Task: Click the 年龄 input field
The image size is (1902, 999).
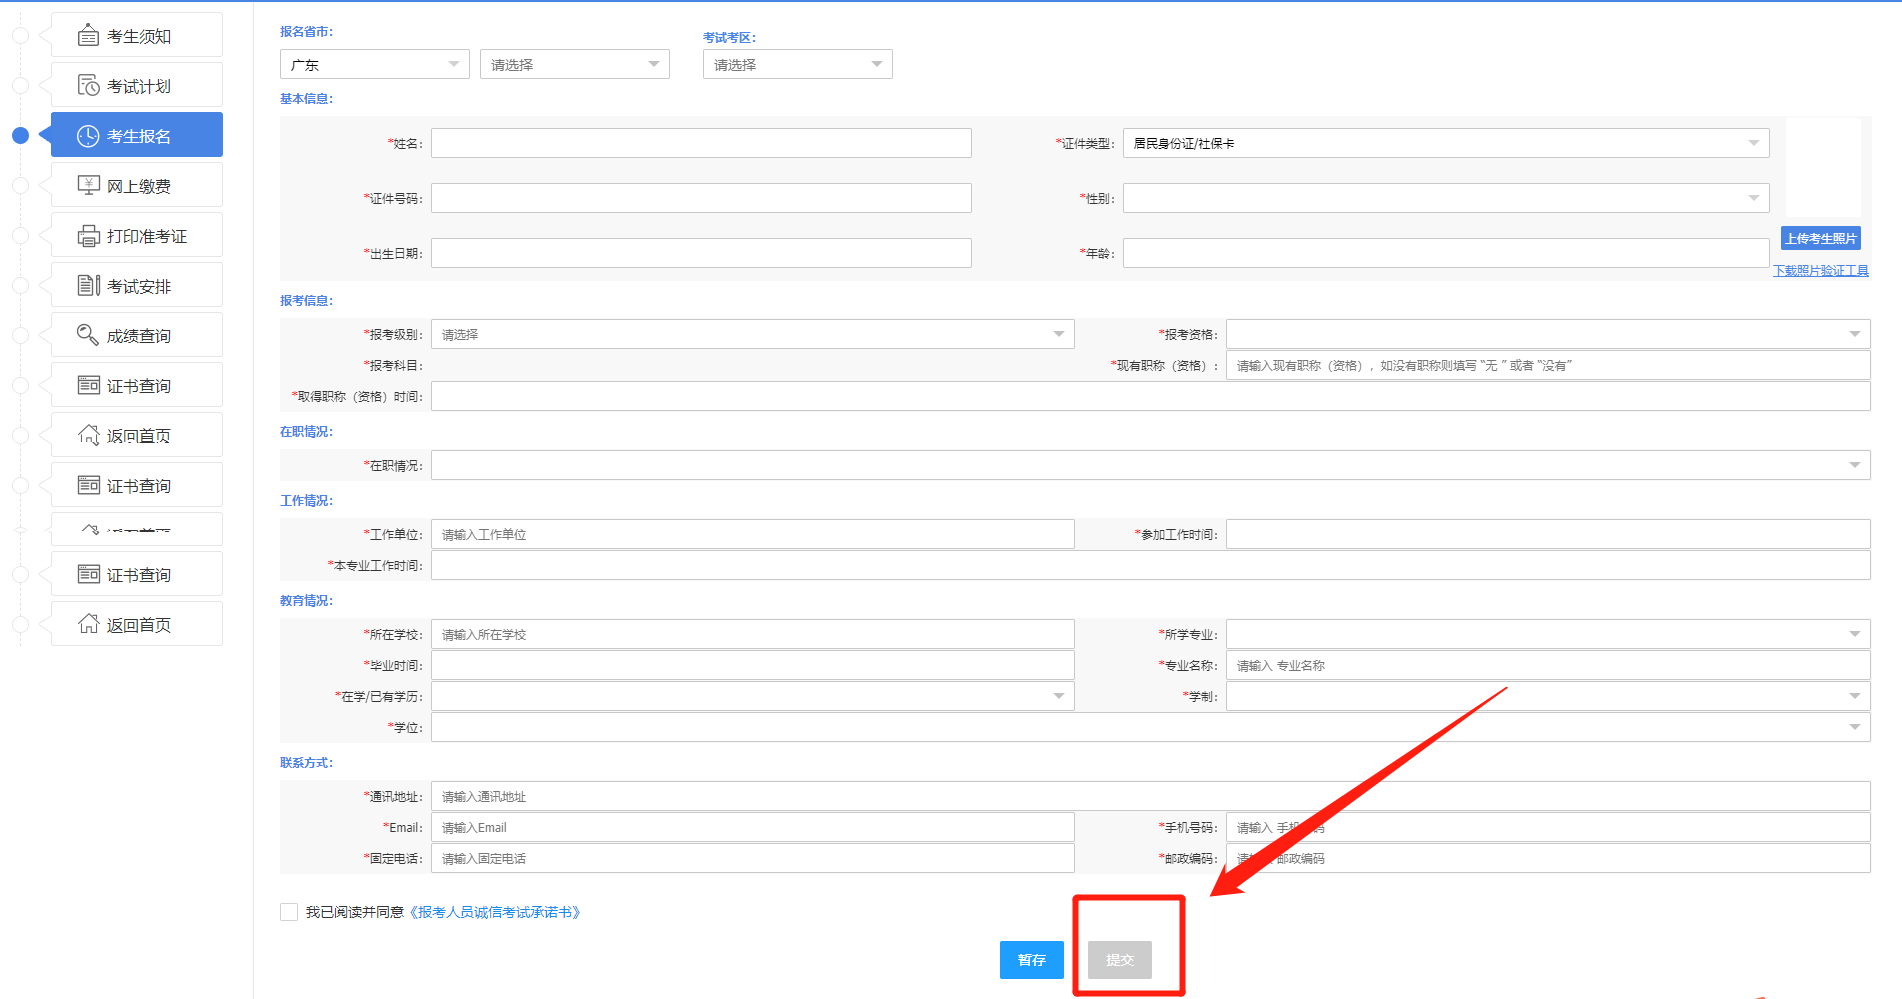Action: pos(1446,253)
